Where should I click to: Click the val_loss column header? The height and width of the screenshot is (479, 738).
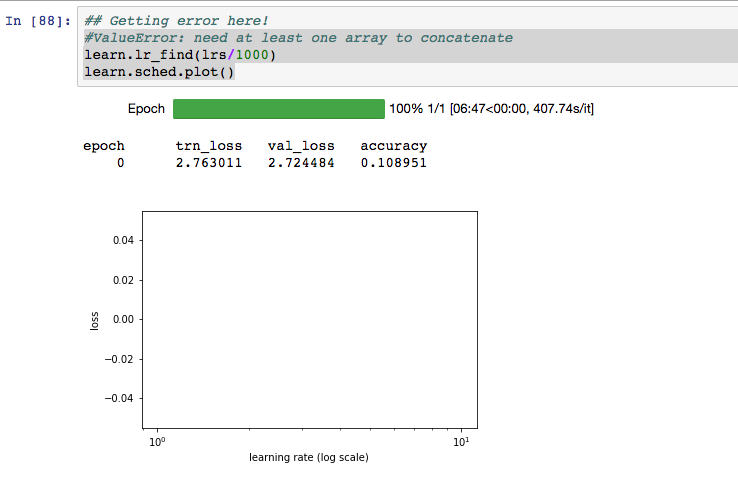[301, 146]
